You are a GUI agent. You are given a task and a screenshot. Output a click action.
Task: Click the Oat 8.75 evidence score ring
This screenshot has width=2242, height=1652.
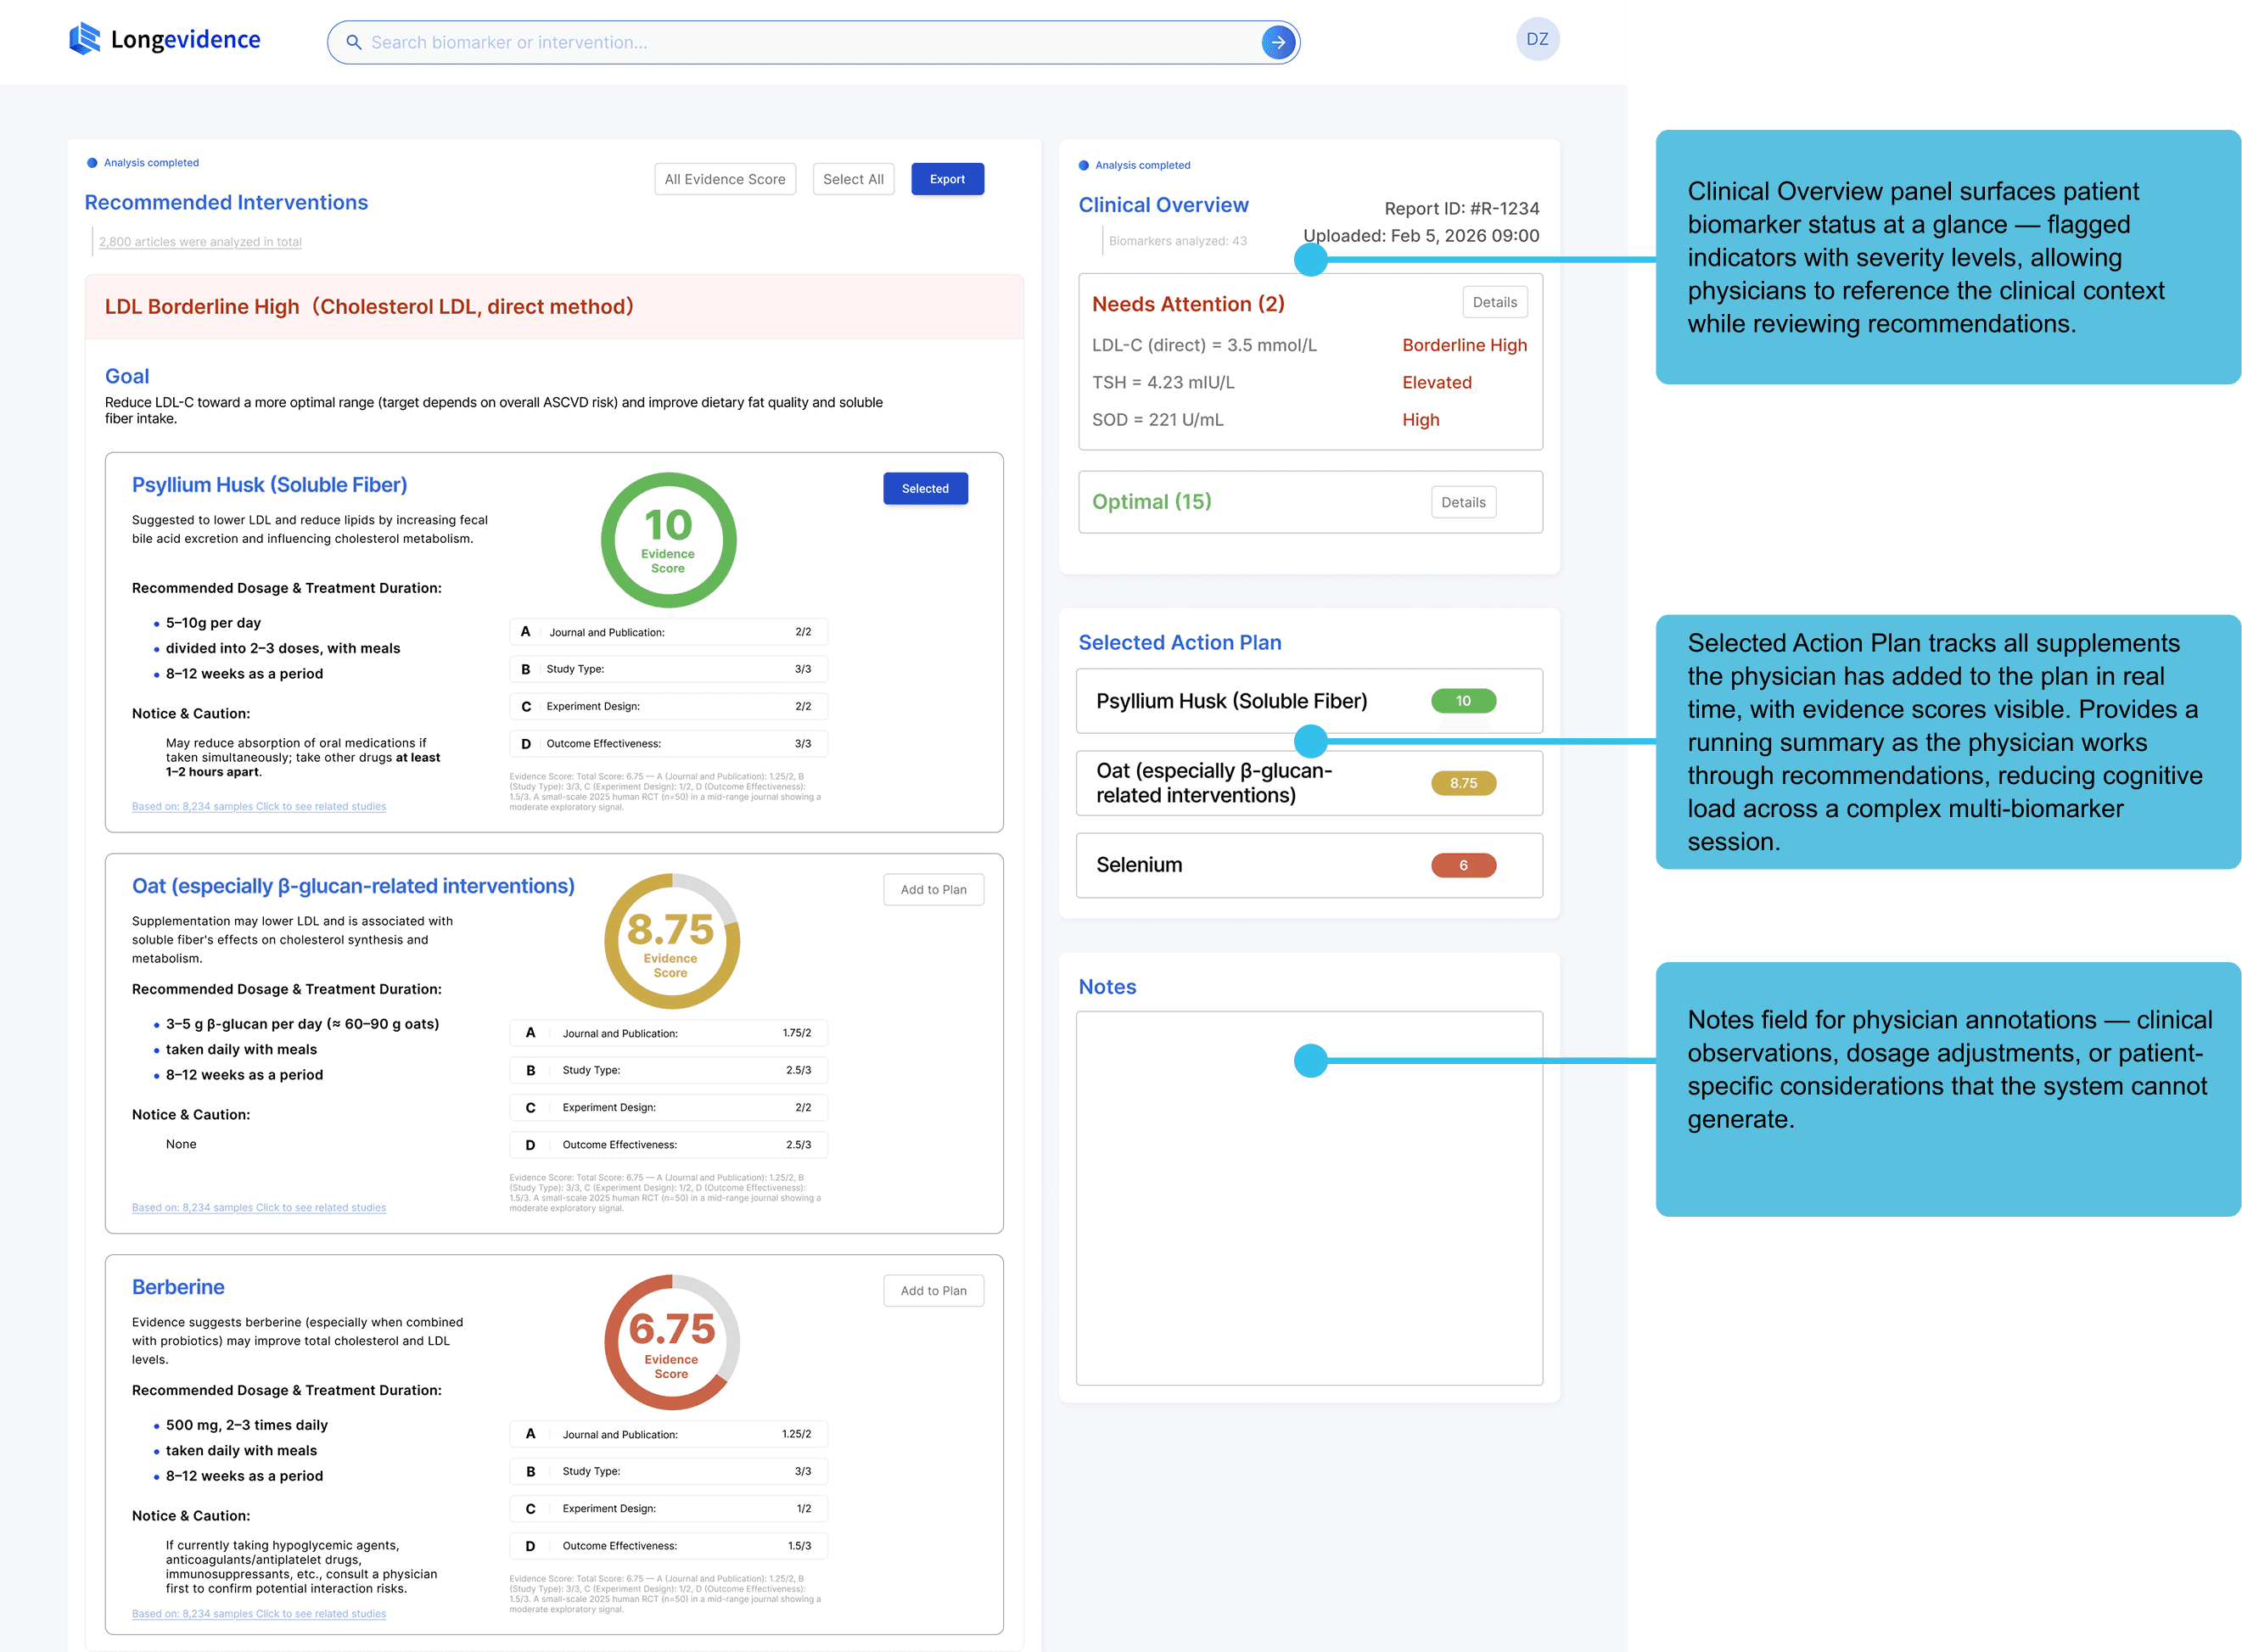click(671, 941)
